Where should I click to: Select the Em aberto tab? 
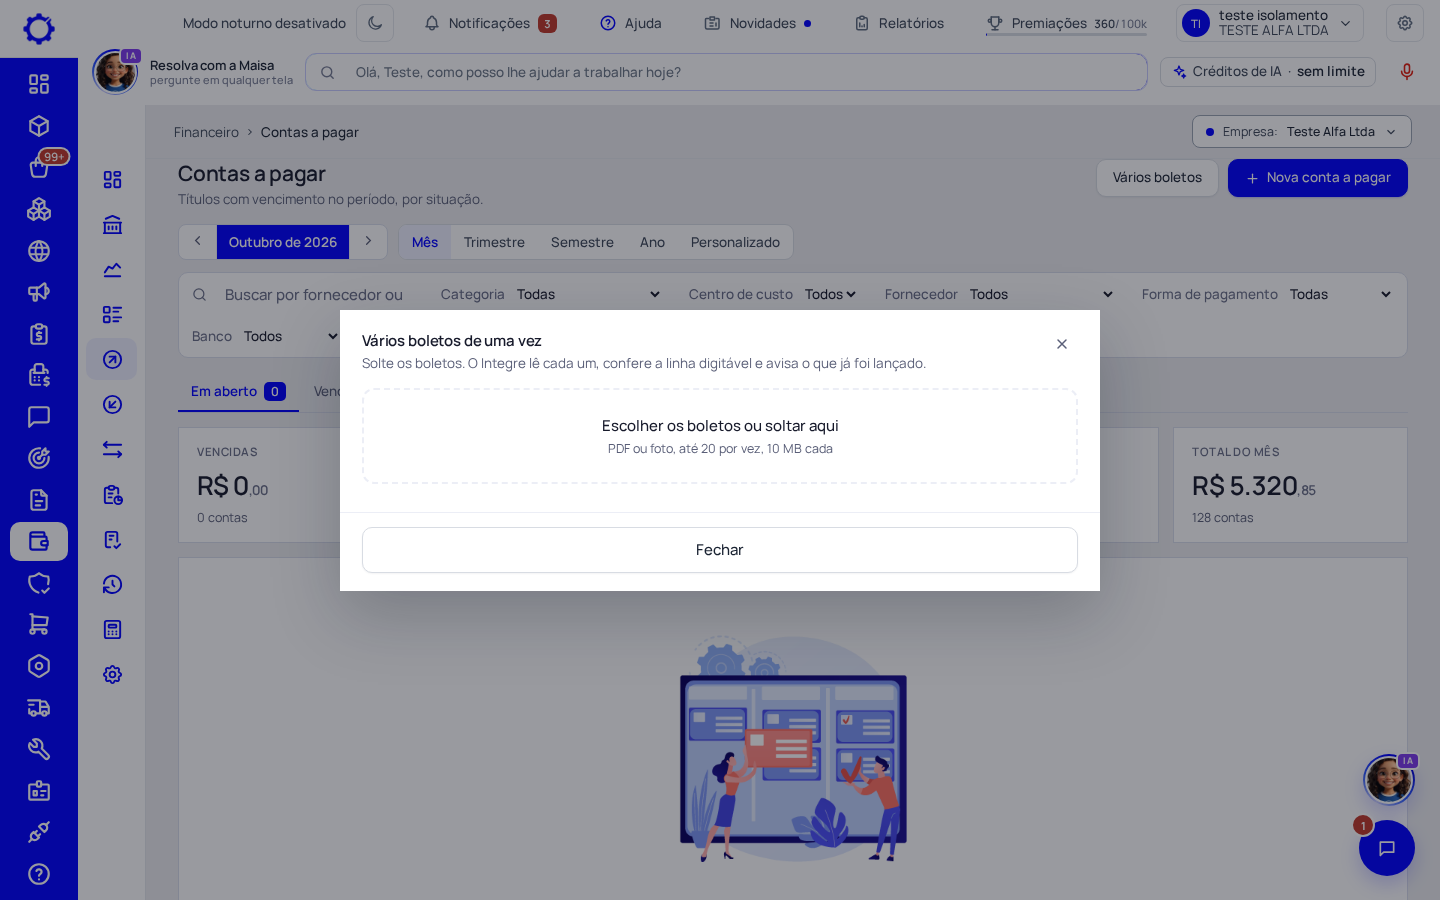(238, 391)
